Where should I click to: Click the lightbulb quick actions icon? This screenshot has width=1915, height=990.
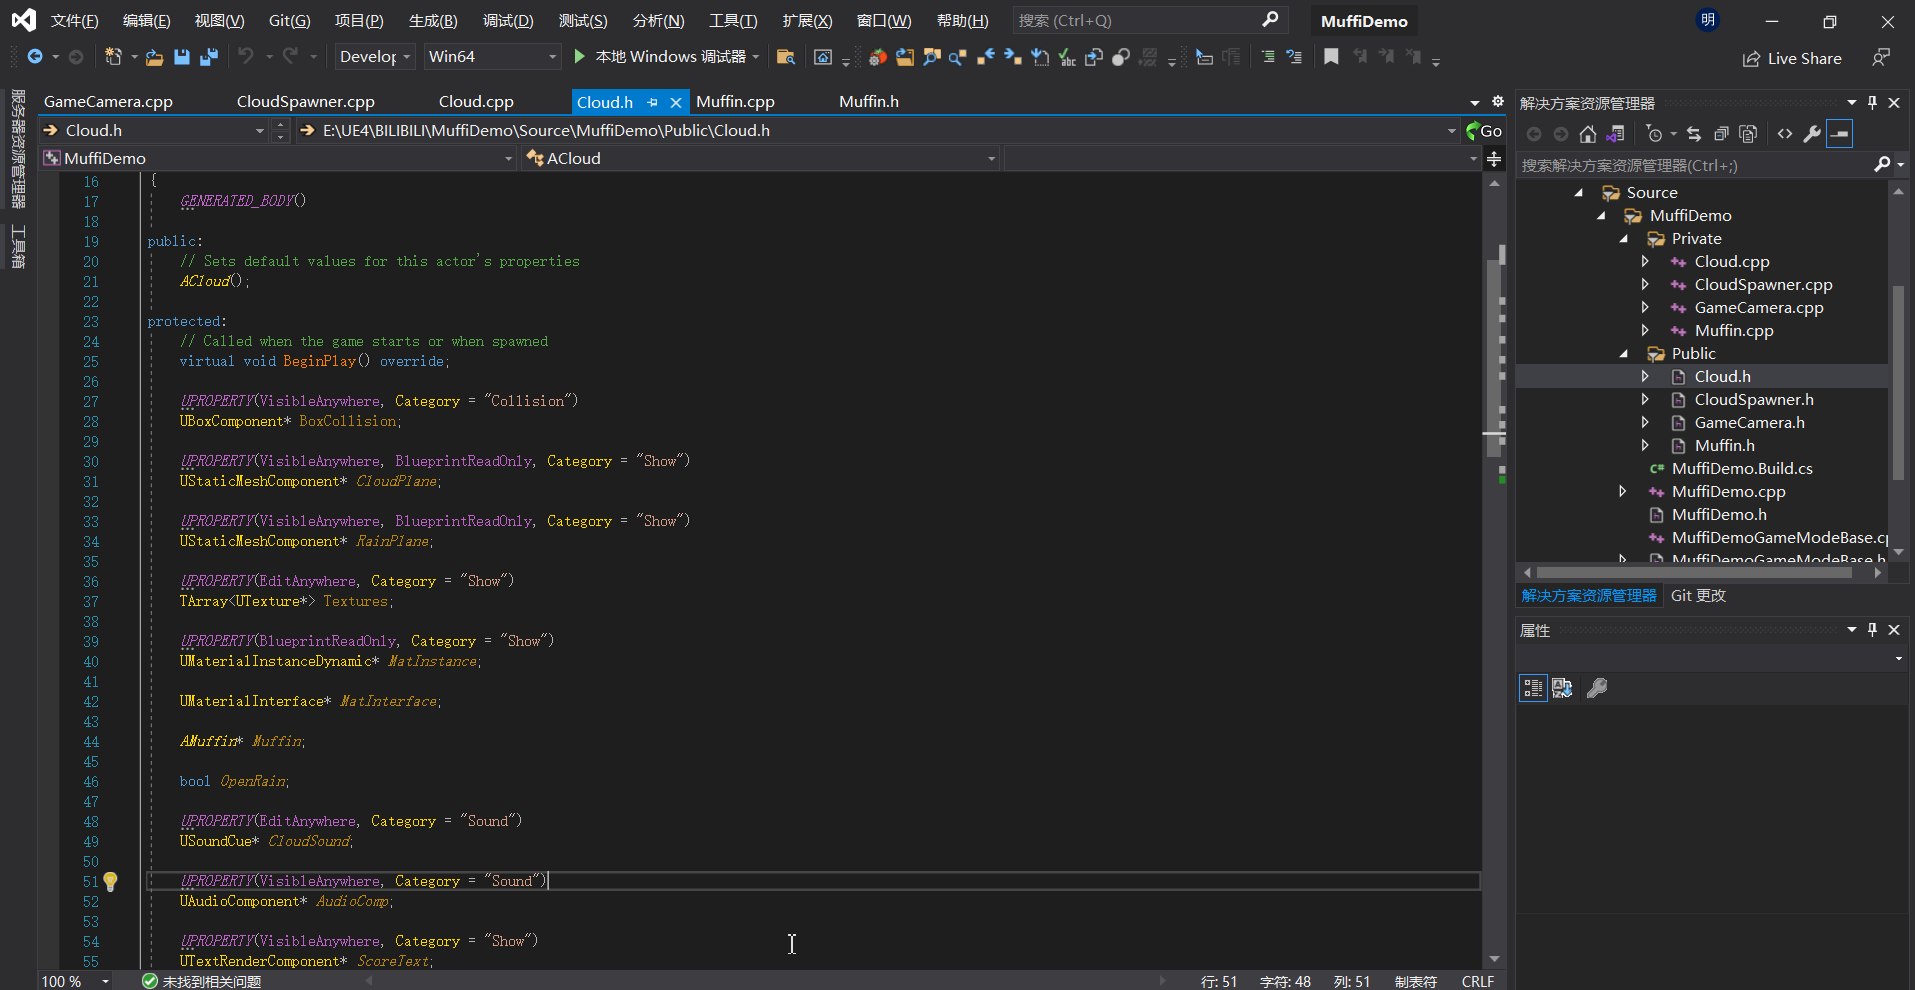click(110, 881)
